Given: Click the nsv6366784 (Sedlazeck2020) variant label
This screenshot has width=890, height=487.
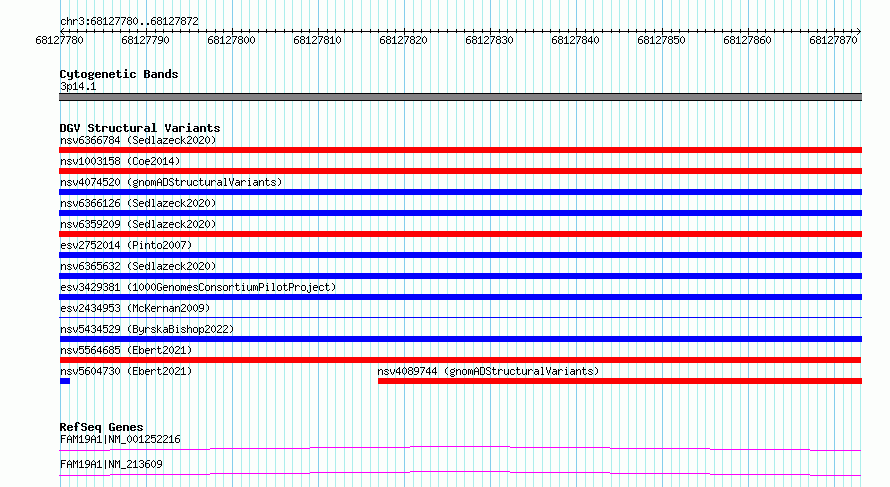Looking at the screenshot, I should click(138, 140).
